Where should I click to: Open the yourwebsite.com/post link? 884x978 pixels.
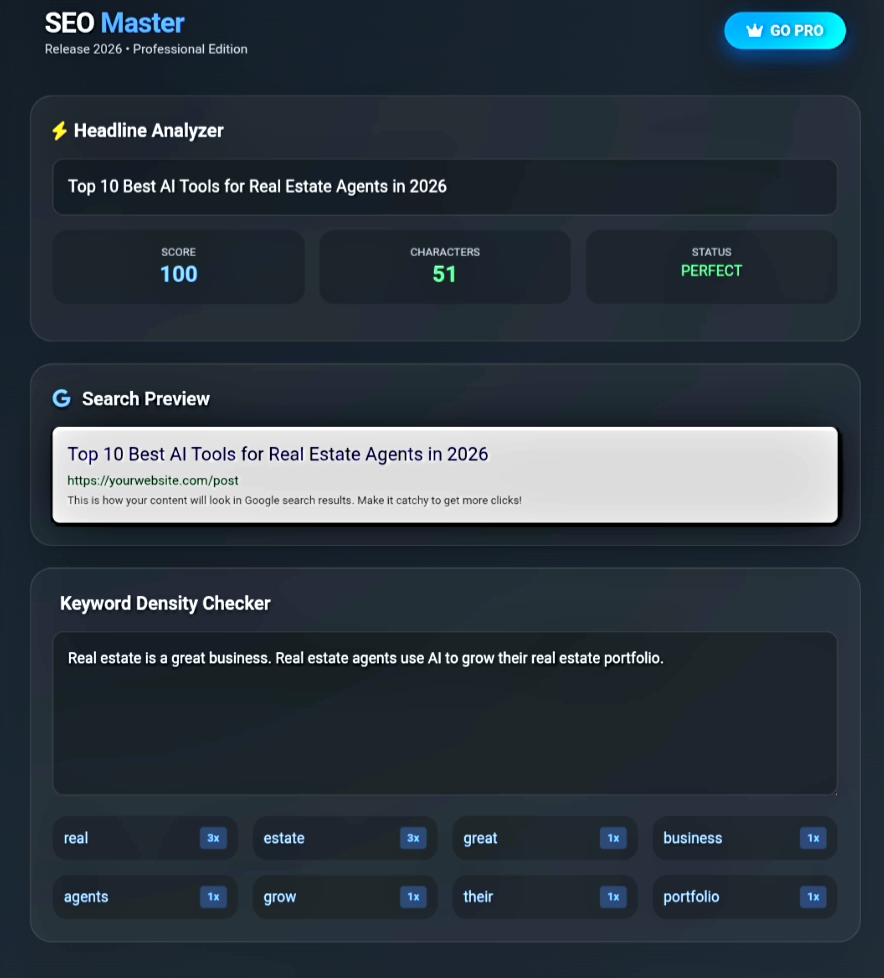coord(152,480)
